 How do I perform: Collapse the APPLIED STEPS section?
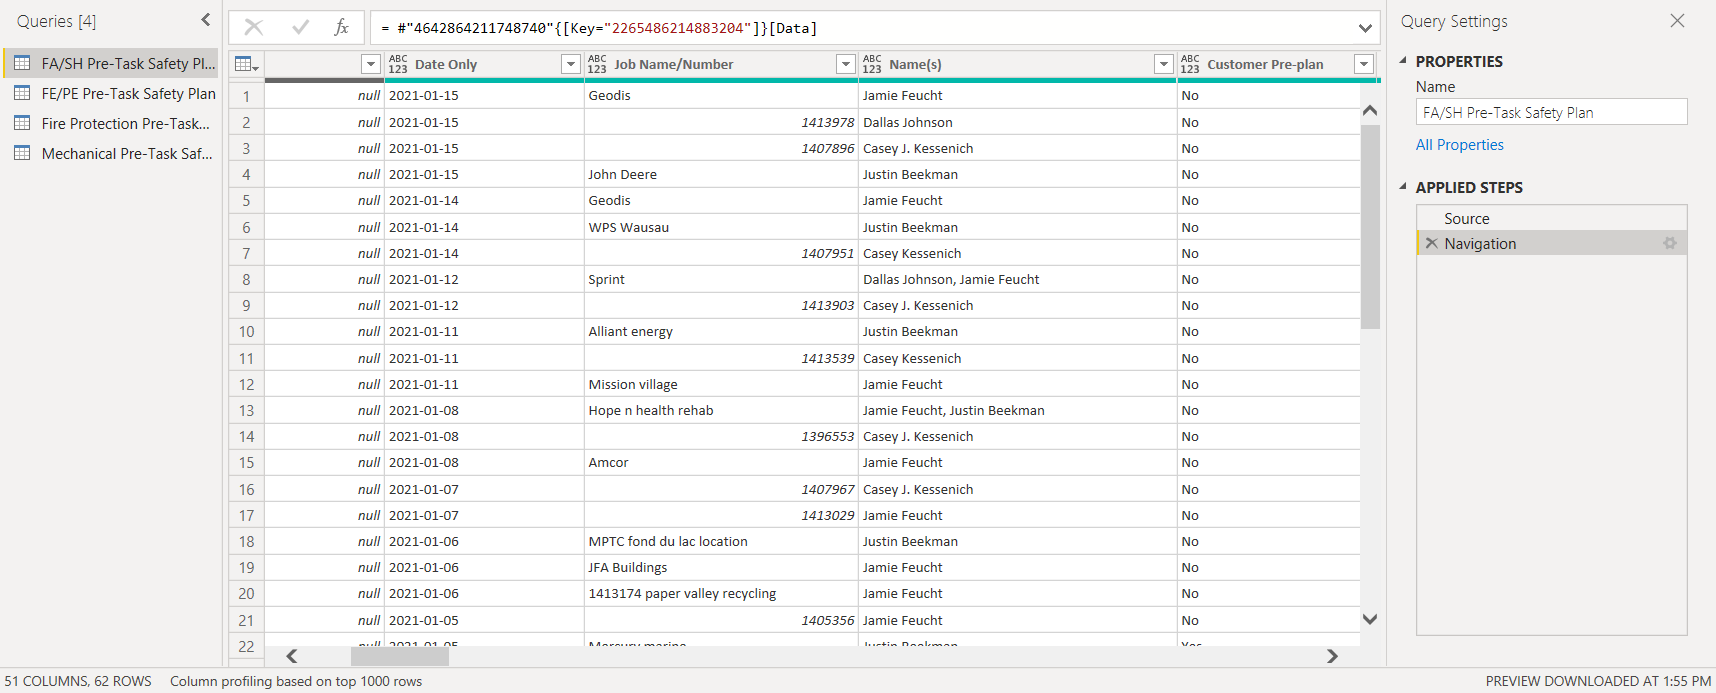pyautogui.click(x=1403, y=187)
